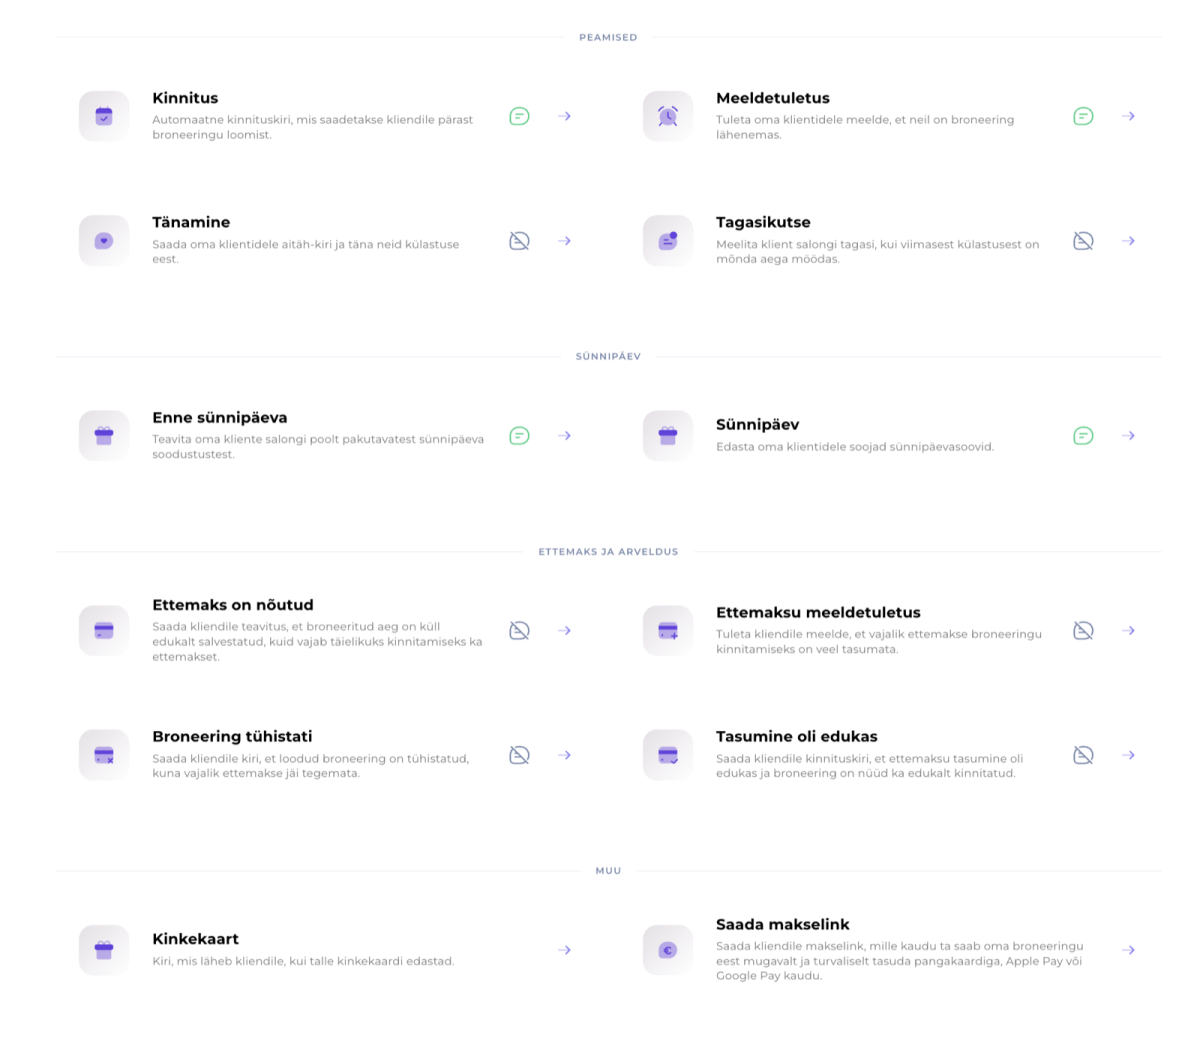Viewport: 1200px width, 1038px height.
Task: Click the Kinkekaart gift icon
Action: [x=104, y=950]
